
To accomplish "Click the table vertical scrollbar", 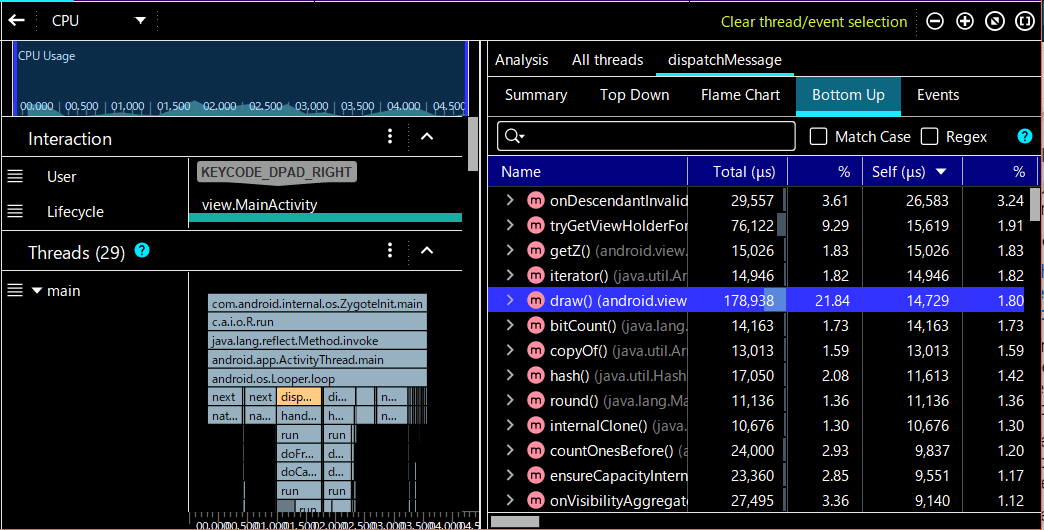I will [x=1035, y=204].
